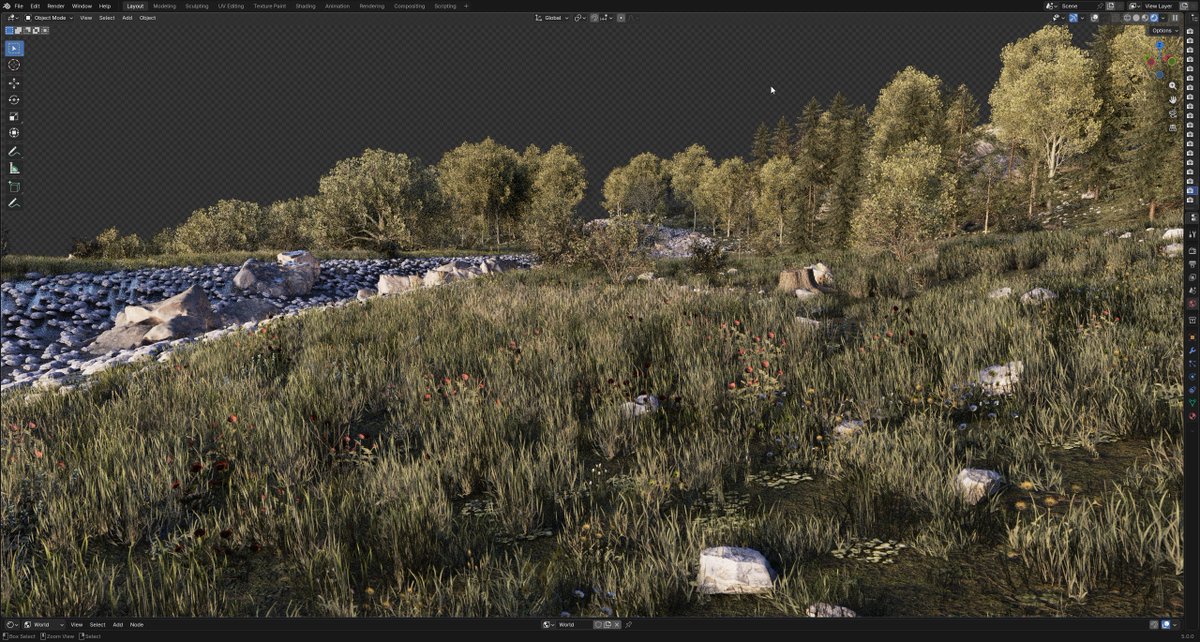Image resolution: width=1200 pixels, height=642 pixels.
Task: Toggle snapping magnet in header
Action: point(594,18)
